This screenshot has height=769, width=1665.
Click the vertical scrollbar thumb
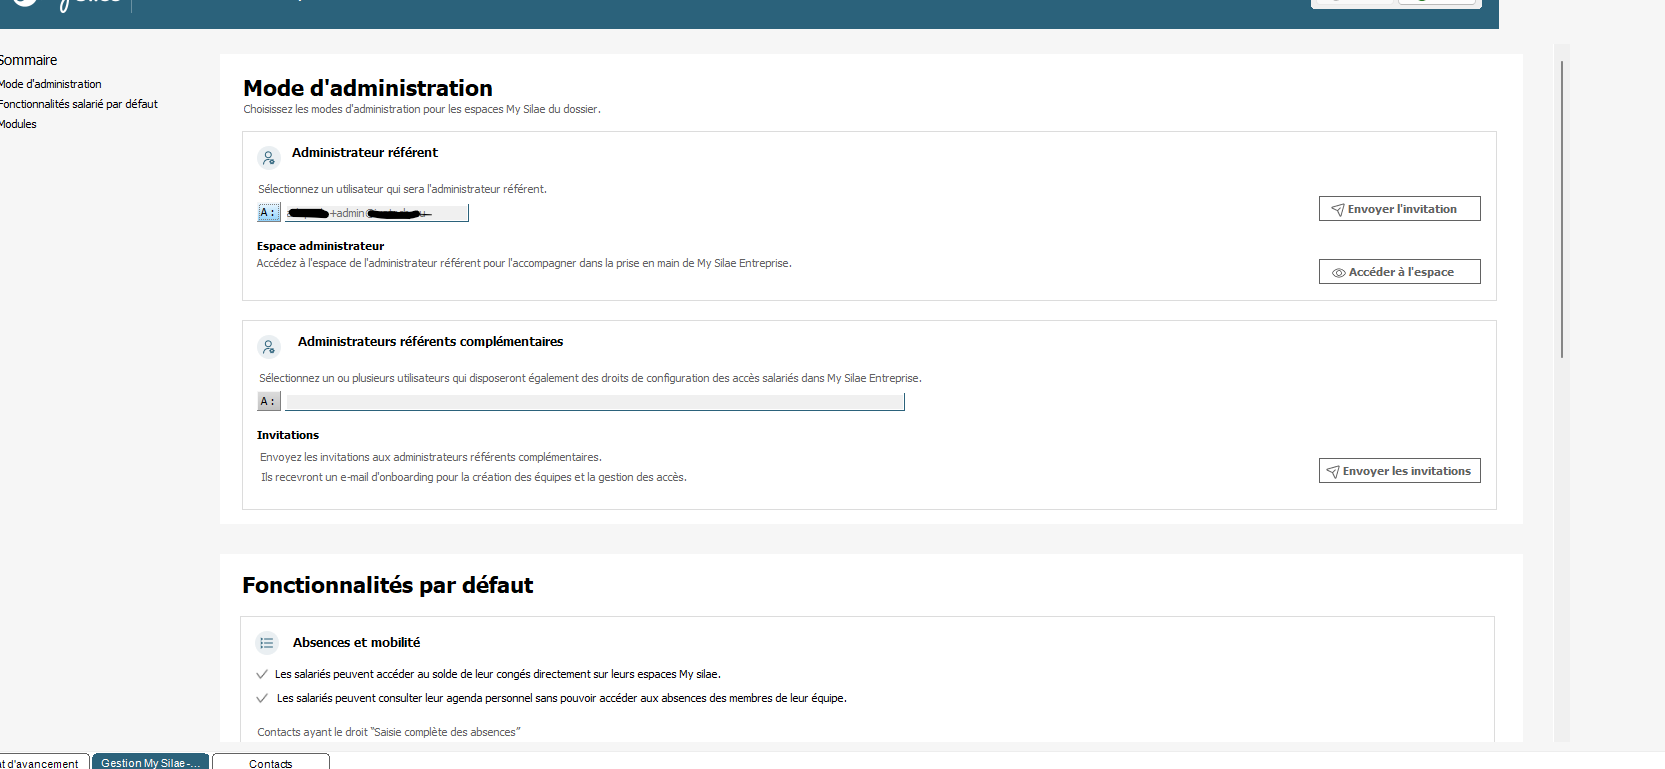[1562, 209]
